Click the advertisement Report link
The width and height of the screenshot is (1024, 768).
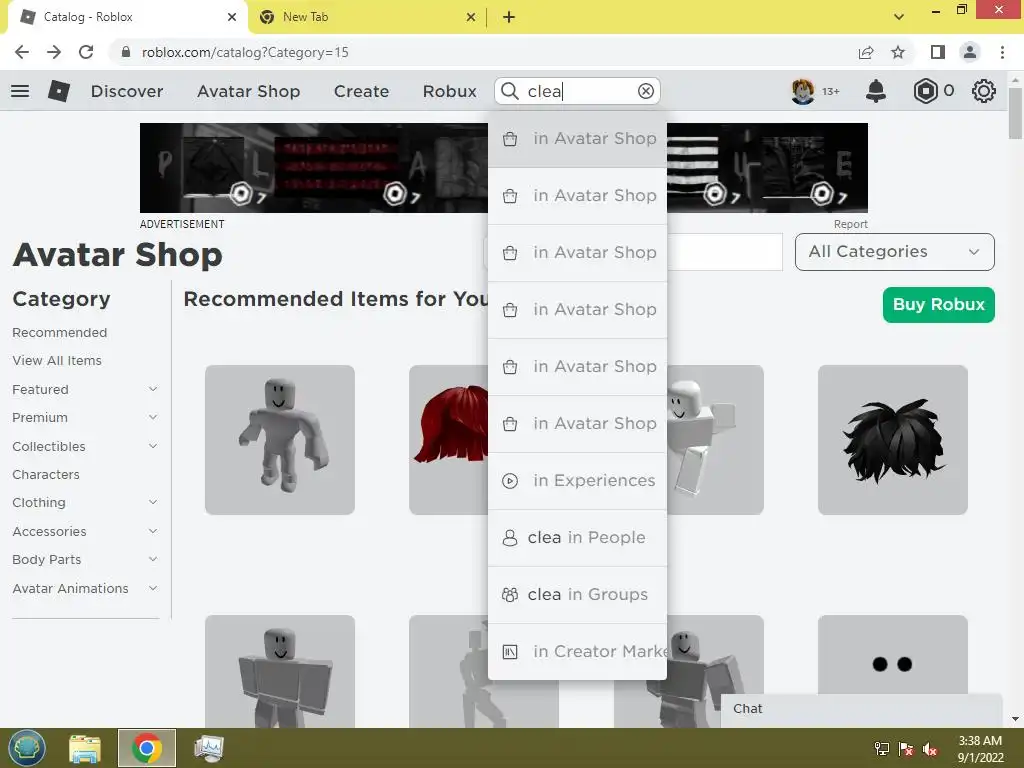(x=850, y=224)
